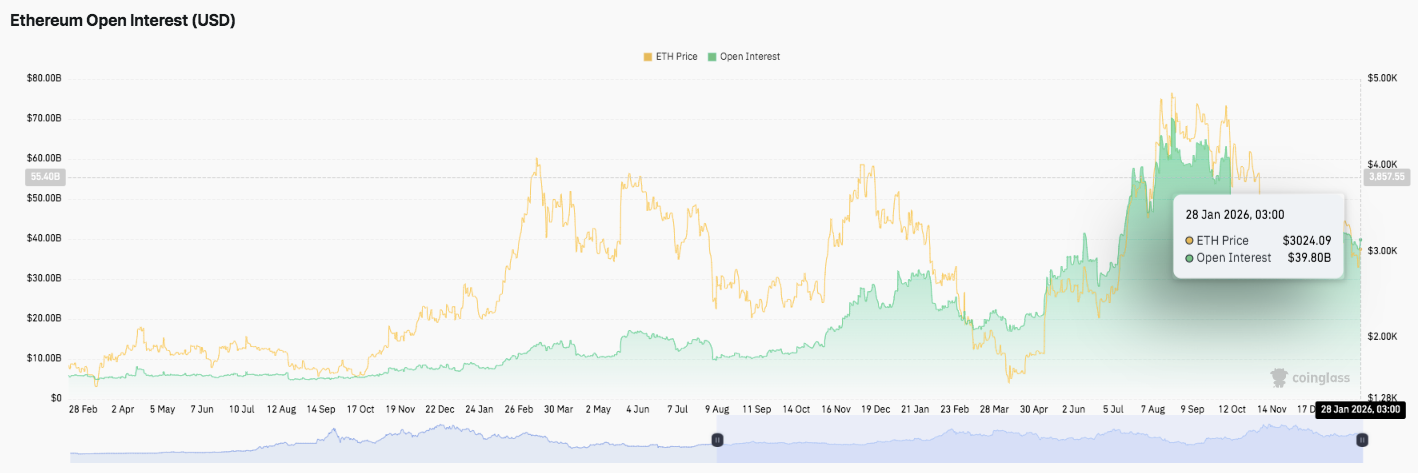The width and height of the screenshot is (1418, 473).
Task: Click the highlighted selected range in navigator
Action: point(1040,442)
